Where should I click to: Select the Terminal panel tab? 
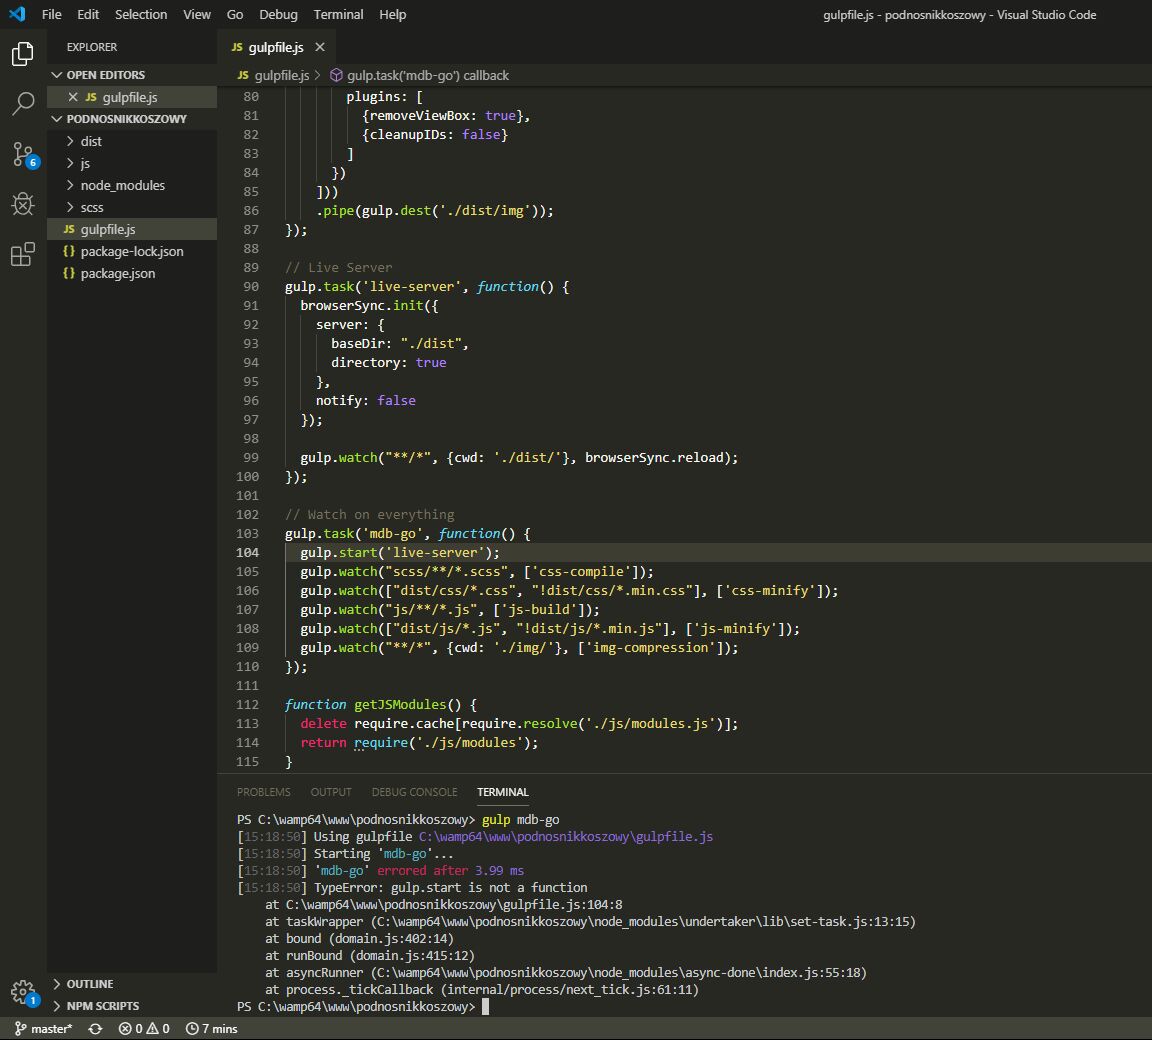pyautogui.click(x=503, y=792)
